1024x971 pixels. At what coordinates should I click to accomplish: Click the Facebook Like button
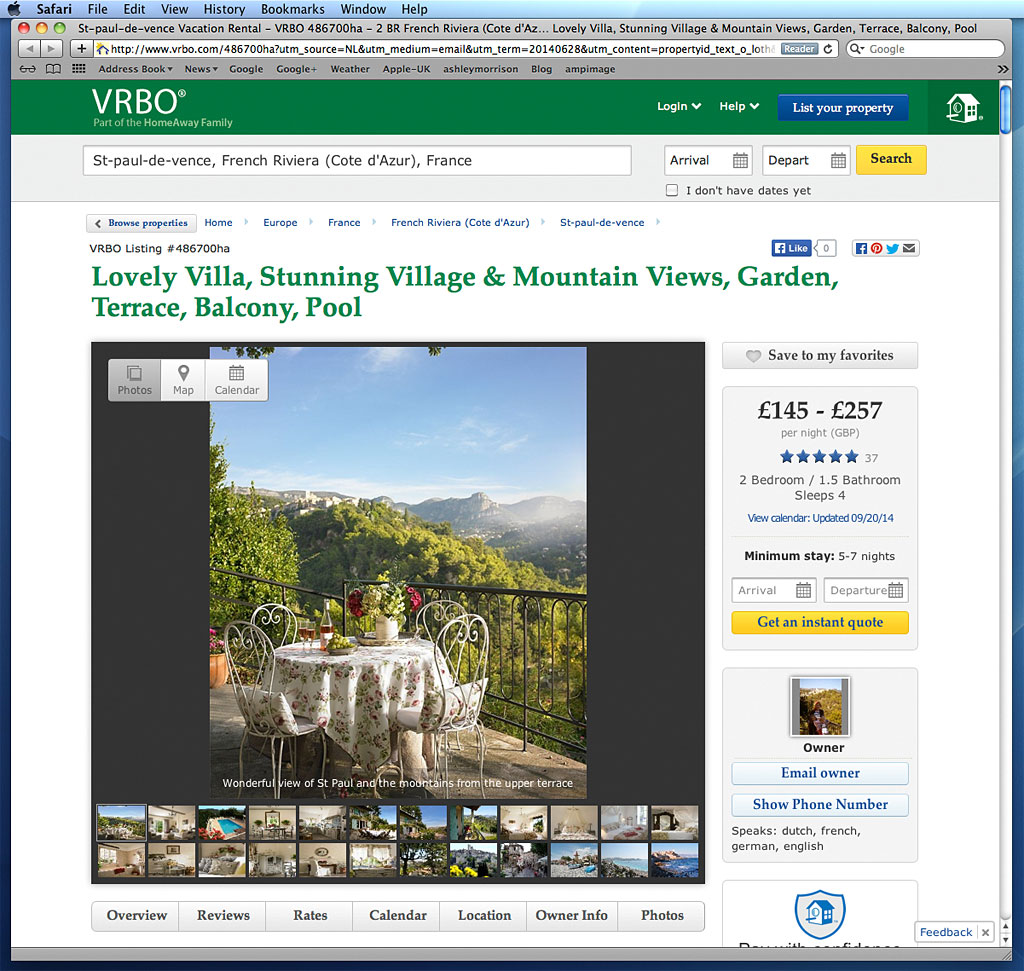point(790,248)
